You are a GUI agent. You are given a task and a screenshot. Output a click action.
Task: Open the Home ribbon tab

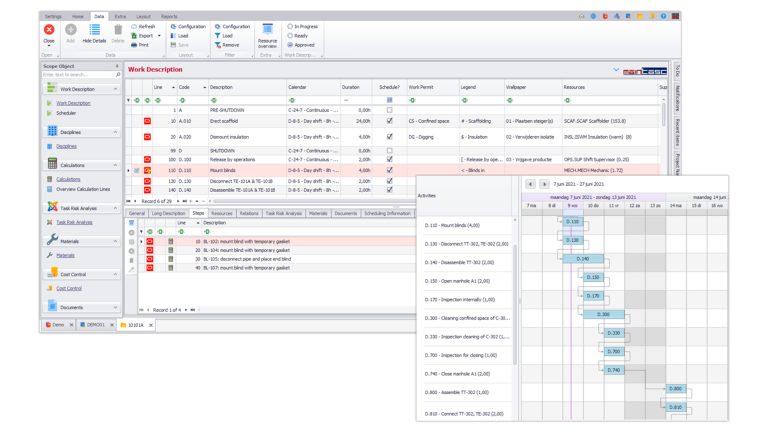point(78,16)
